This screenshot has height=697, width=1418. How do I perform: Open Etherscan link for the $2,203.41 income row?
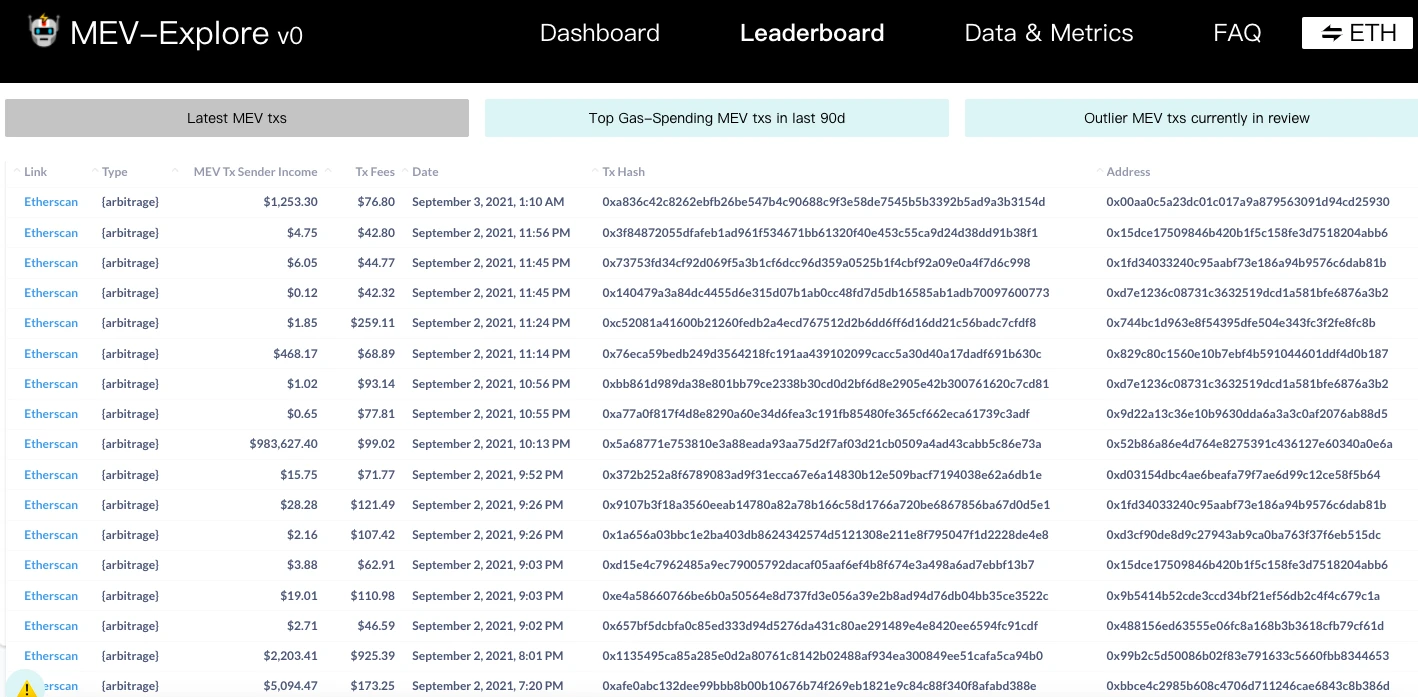[x=51, y=656]
